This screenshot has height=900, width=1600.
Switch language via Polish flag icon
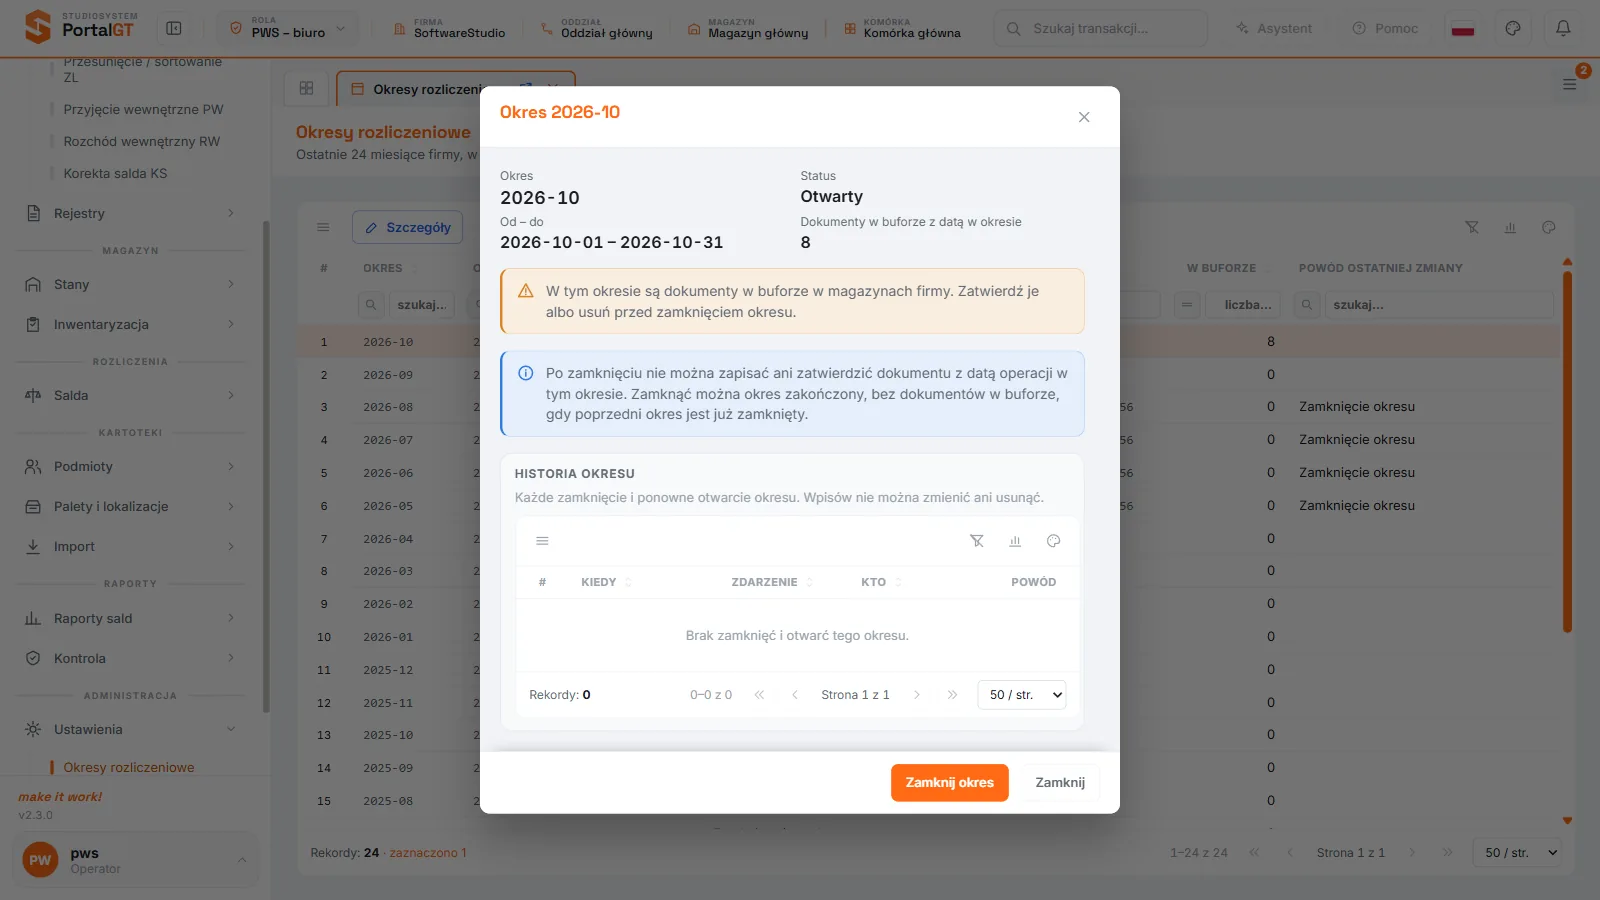(x=1463, y=28)
